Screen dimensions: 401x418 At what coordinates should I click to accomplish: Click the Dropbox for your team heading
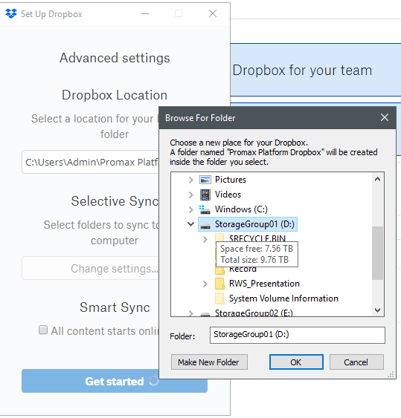tap(302, 70)
